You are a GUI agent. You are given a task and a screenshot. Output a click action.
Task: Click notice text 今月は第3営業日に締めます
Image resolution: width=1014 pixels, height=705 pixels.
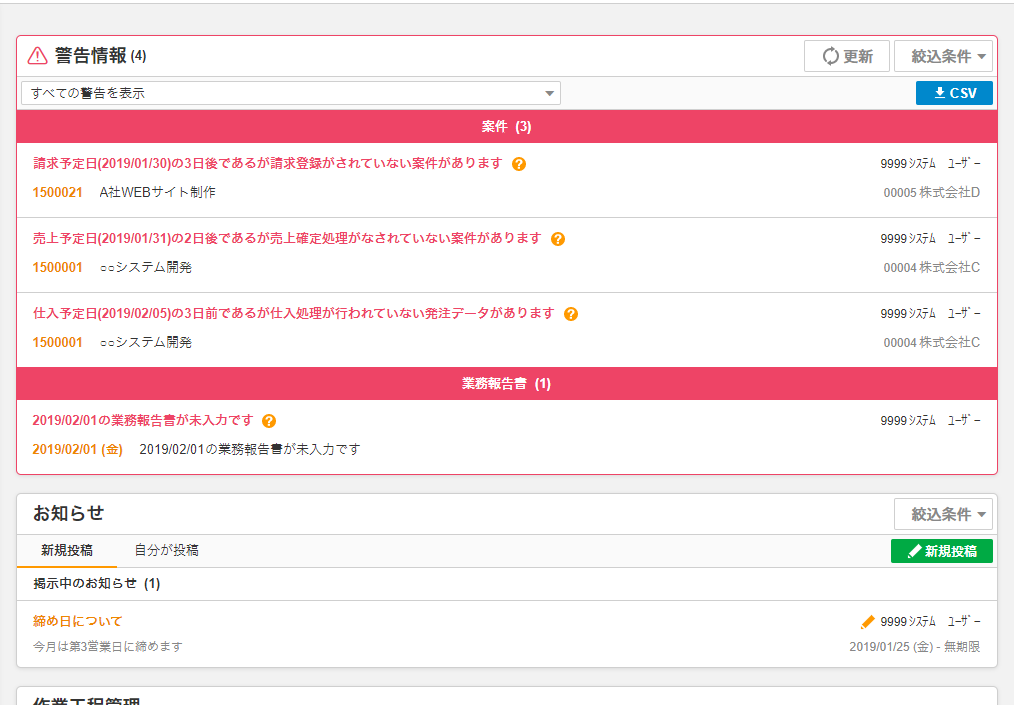pyautogui.click(x=108, y=646)
